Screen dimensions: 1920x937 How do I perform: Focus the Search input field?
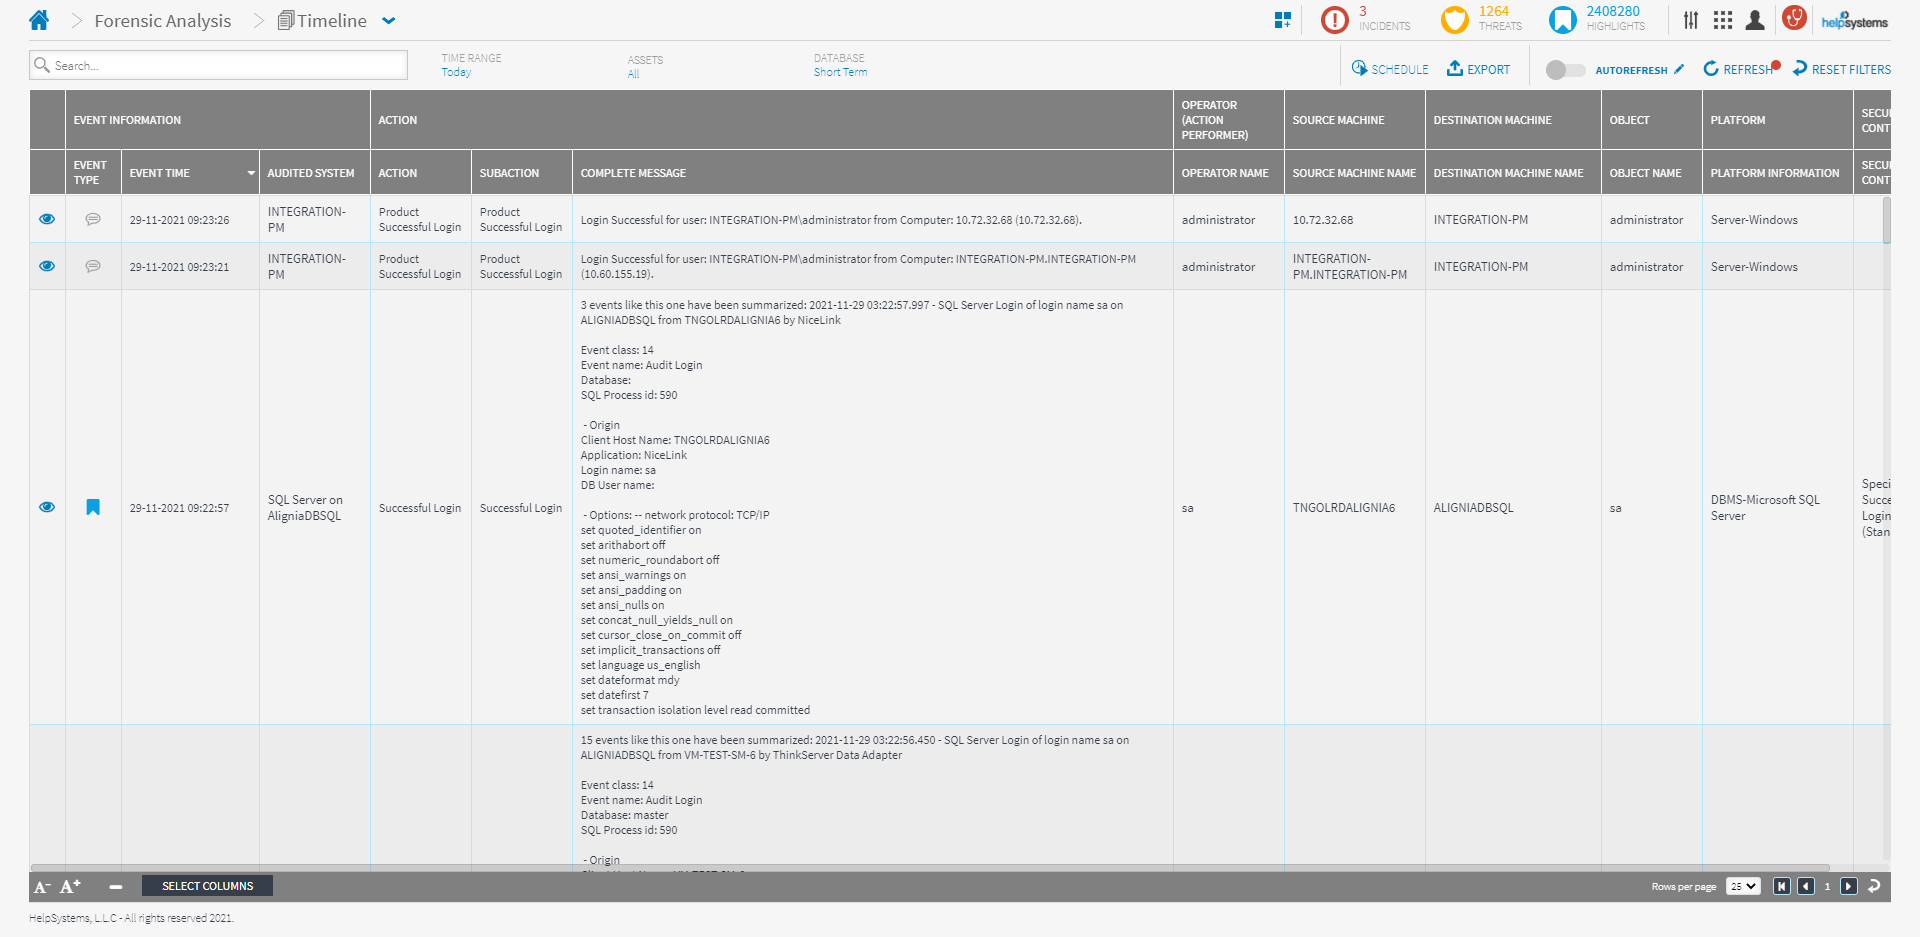point(218,65)
